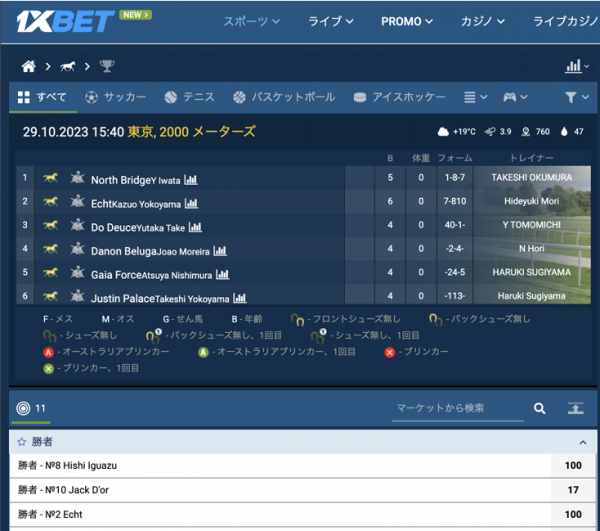This screenshot has width=600, height=531.
Task: Select the 11 markets tab
Action: 31,408
